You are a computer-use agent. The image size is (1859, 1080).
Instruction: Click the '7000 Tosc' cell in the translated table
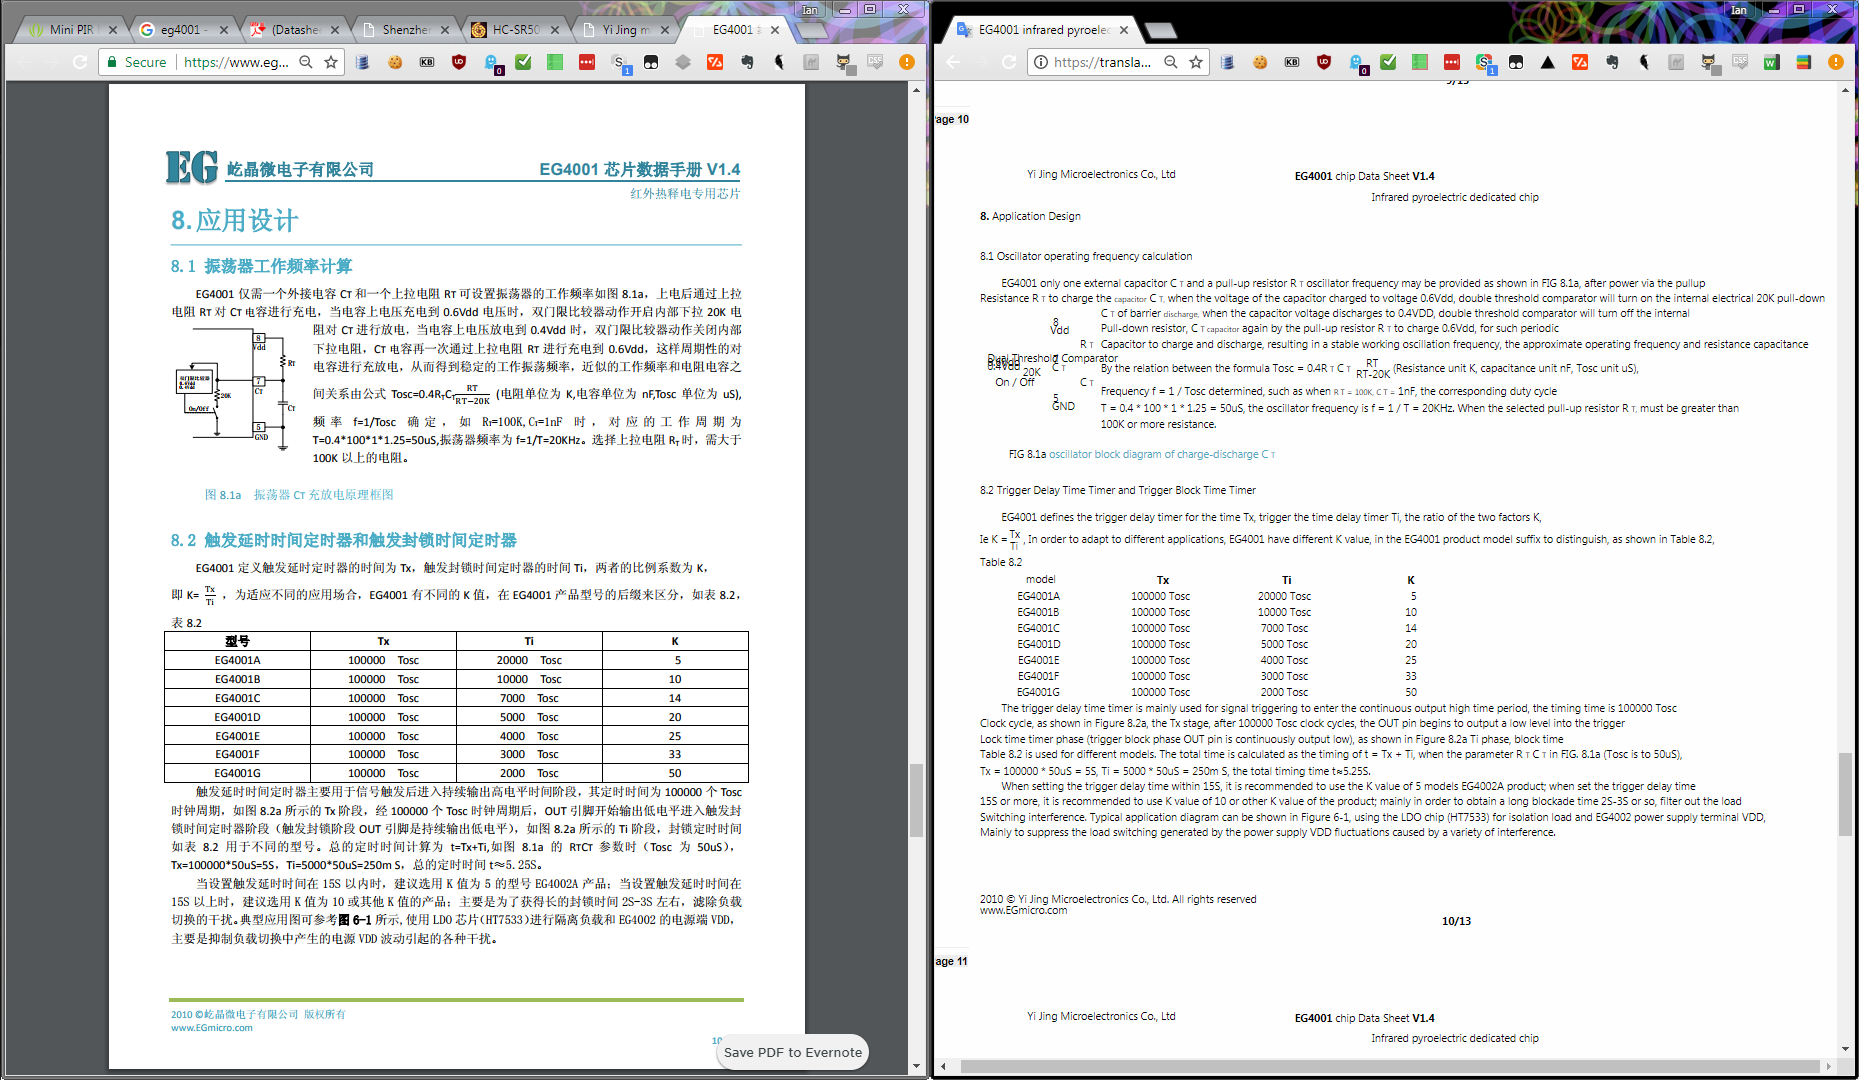[1284, 628]
